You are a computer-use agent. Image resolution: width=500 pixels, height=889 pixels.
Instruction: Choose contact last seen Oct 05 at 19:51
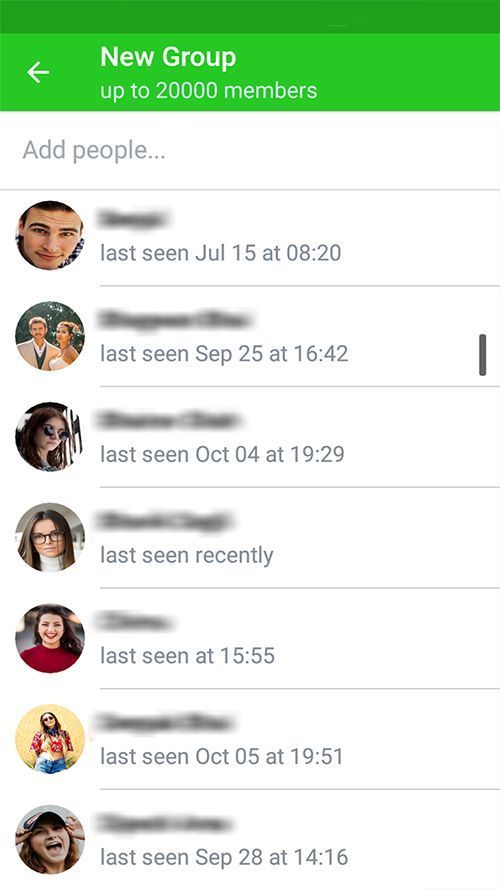pyautogui.click(x=250, y=739)
